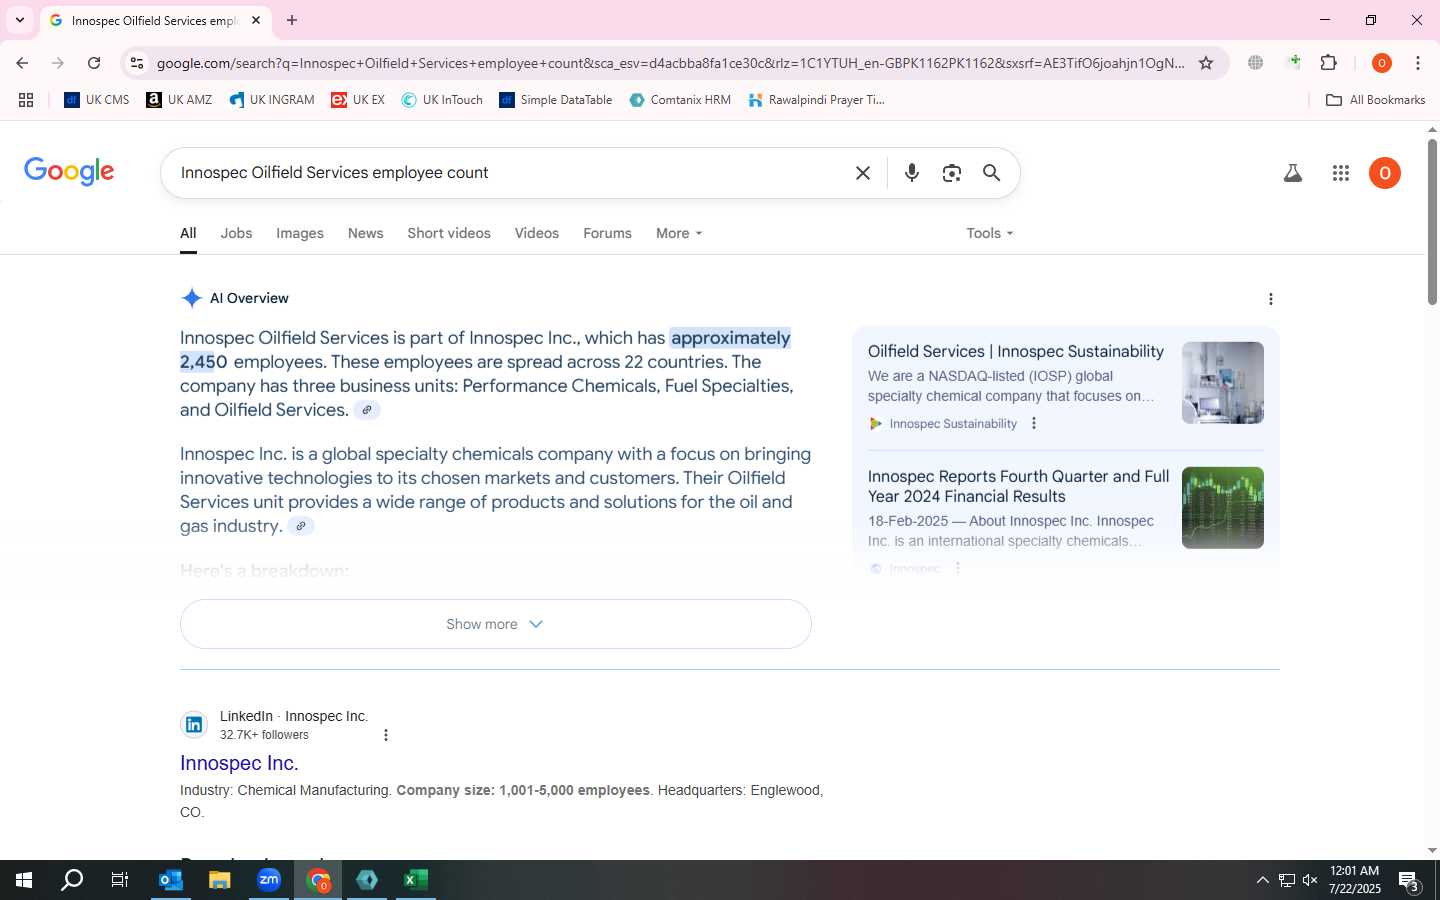Open tab groups grid in bookmarks bar

[26, 100]
